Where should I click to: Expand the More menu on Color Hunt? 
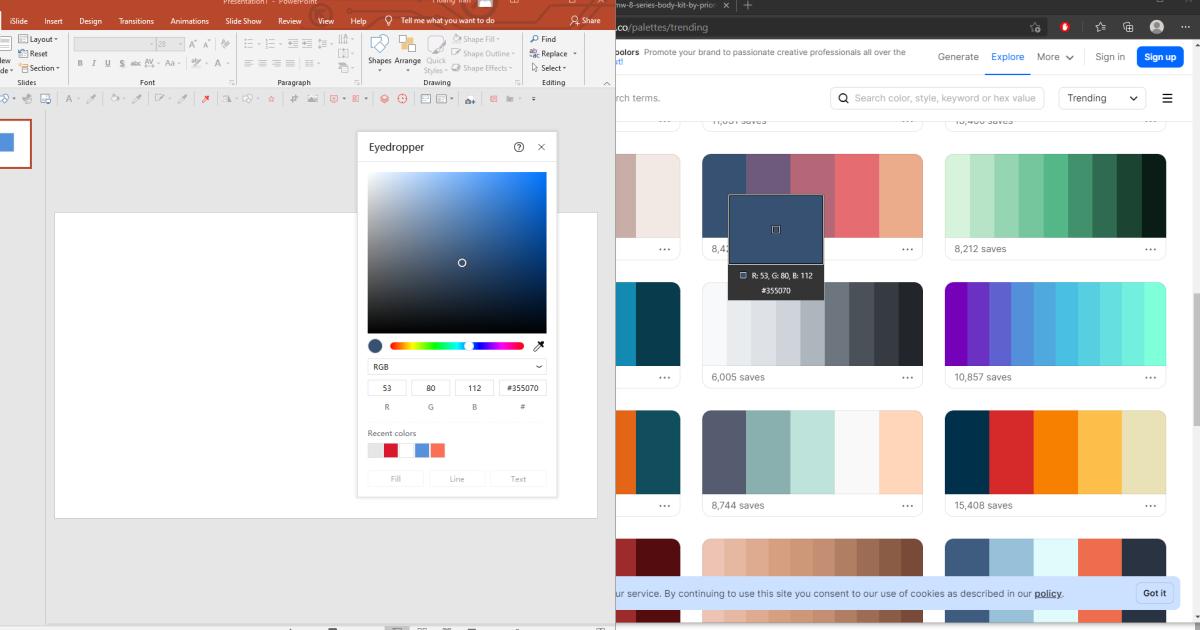[x=1054, y=57]
